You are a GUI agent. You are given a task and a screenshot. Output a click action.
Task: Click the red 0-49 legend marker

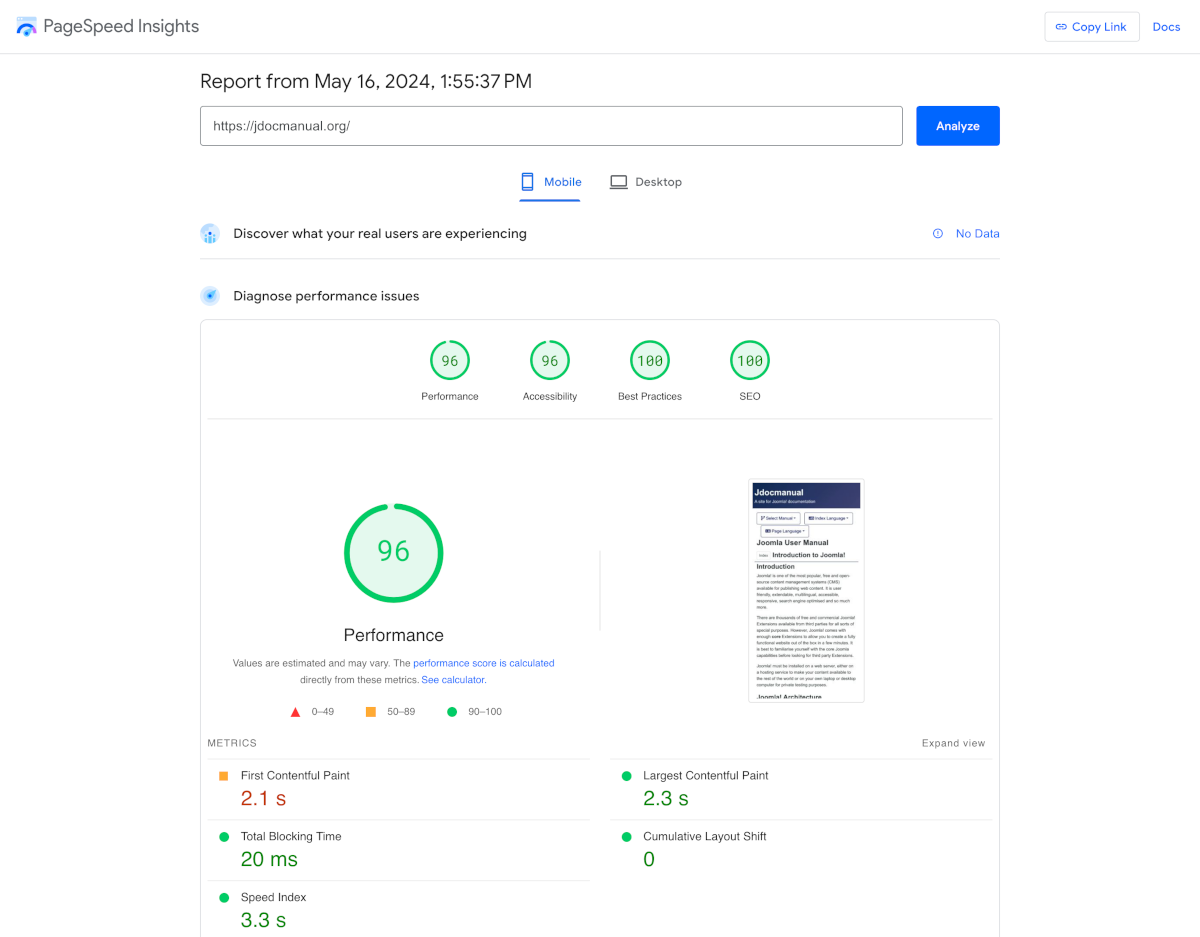(295, 711)
